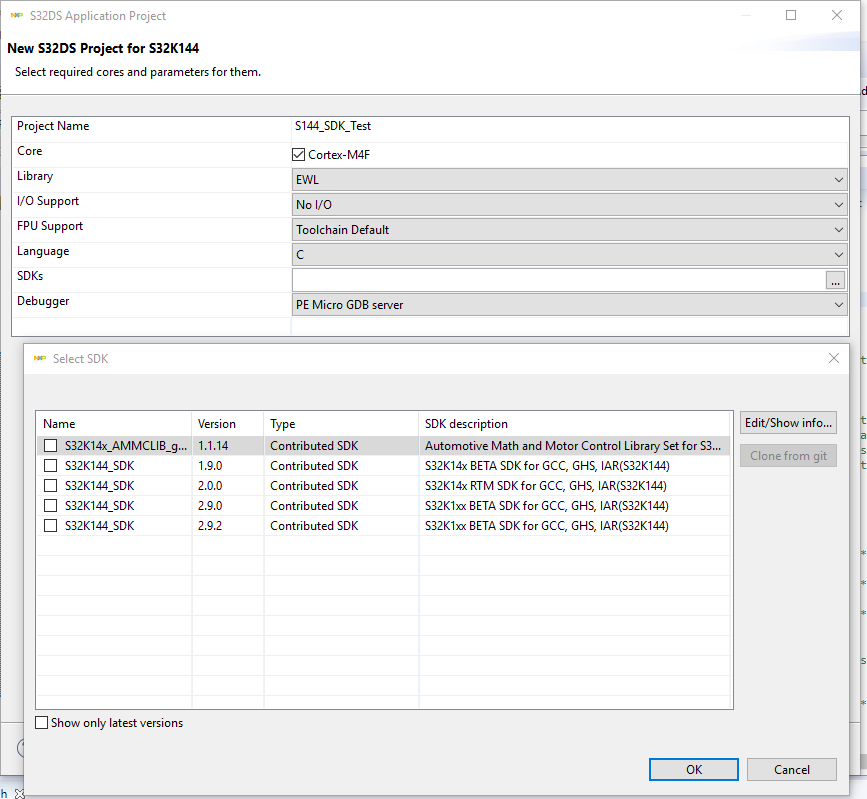Click the S32DS Application Project window icon
Image resolution: width=867 pixels, height=799 pixels.
(x=16, y=16)
